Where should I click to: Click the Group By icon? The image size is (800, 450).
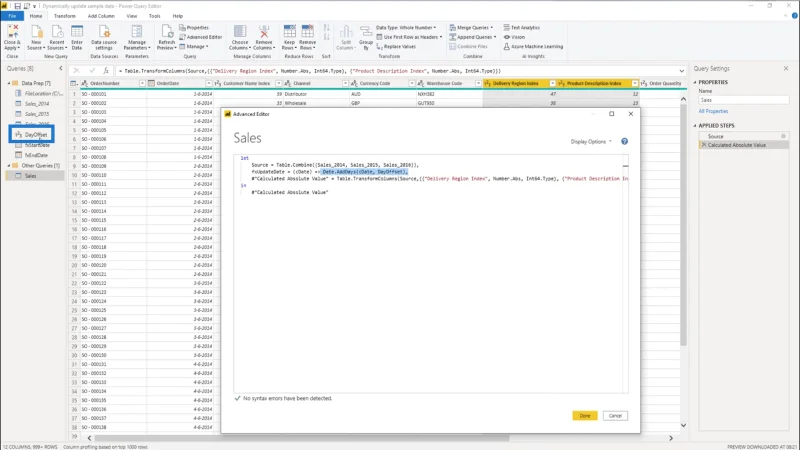(366, 32)
